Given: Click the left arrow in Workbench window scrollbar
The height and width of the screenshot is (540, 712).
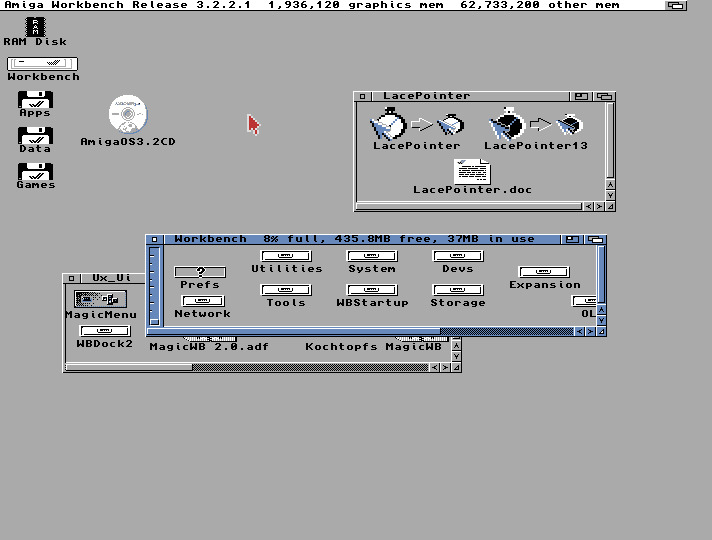Looking at the screenshot, I should 579,332.
